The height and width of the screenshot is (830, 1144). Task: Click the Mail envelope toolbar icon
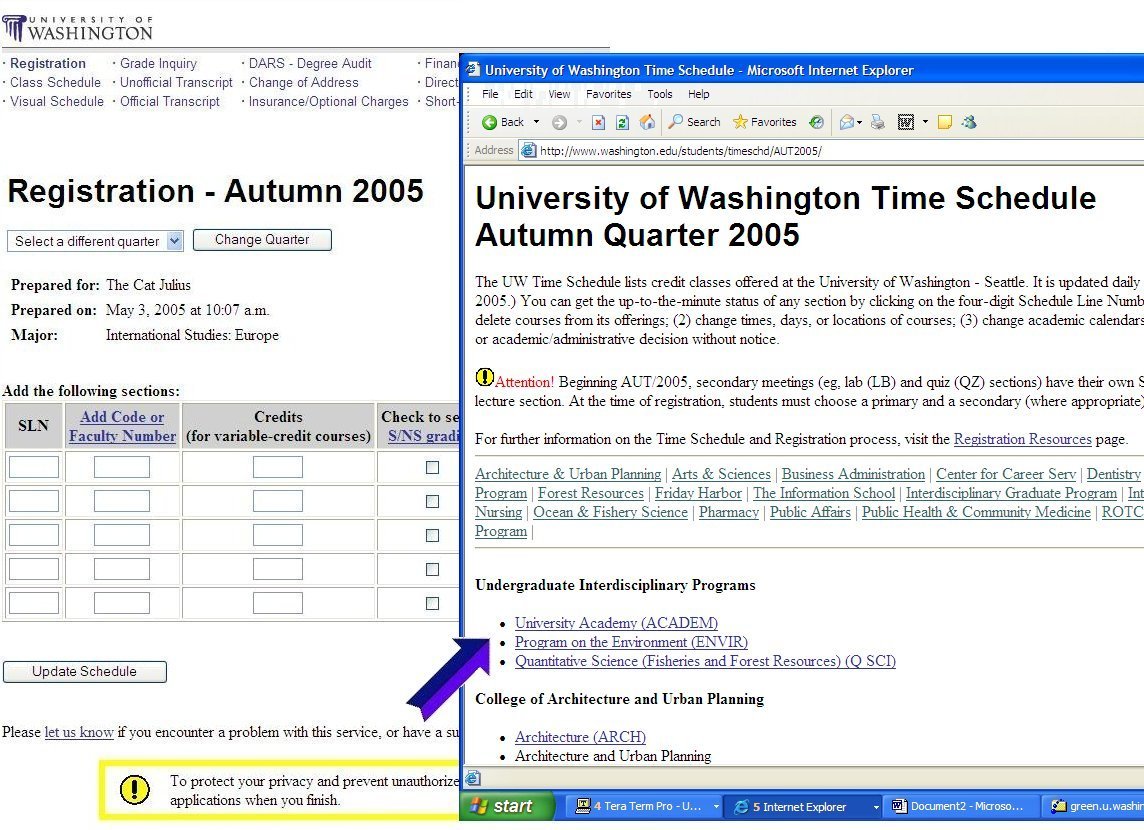(x=846, y=123)
